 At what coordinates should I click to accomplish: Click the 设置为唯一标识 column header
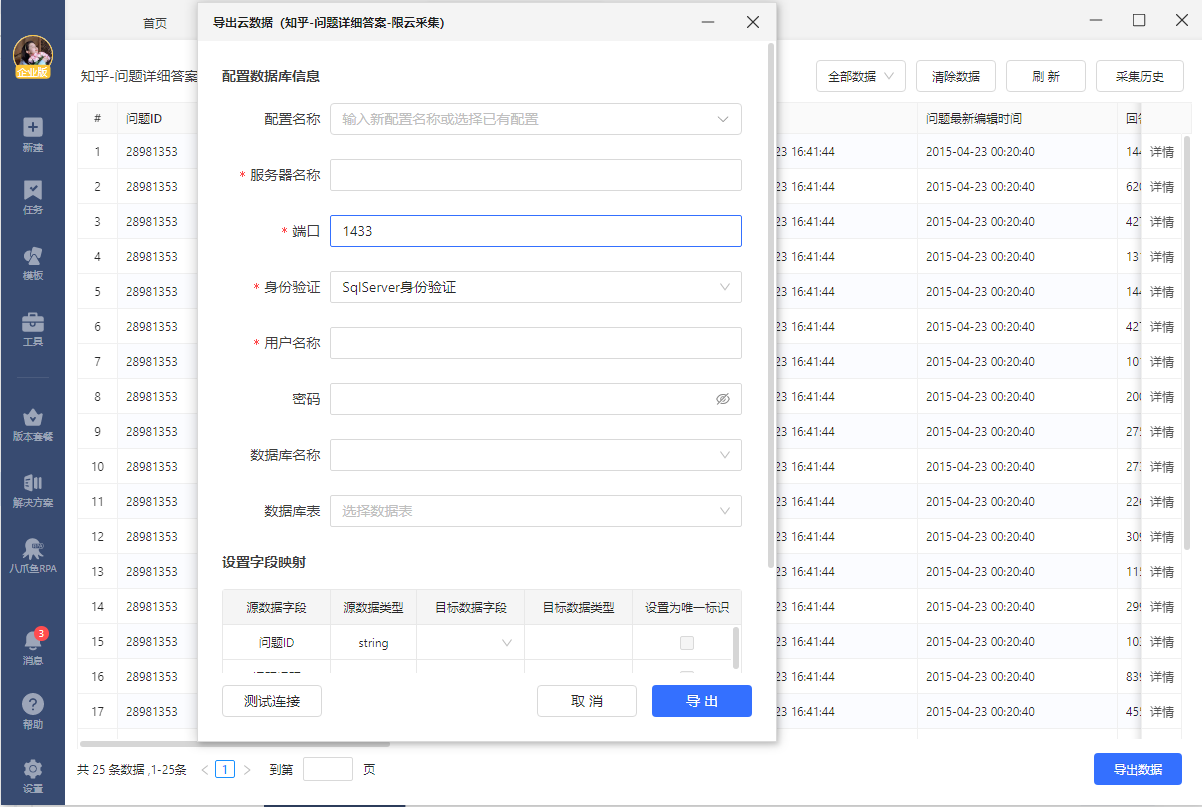point(687,607)
